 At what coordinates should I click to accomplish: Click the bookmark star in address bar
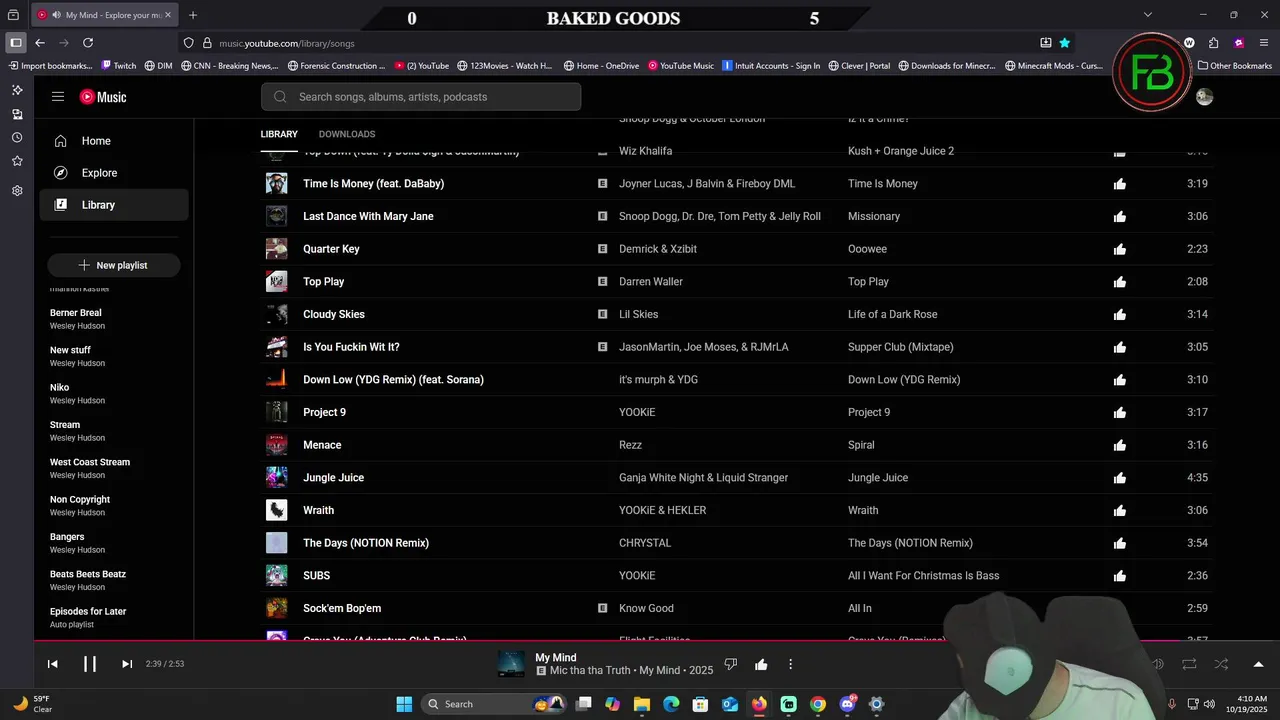coord(1064,43)
